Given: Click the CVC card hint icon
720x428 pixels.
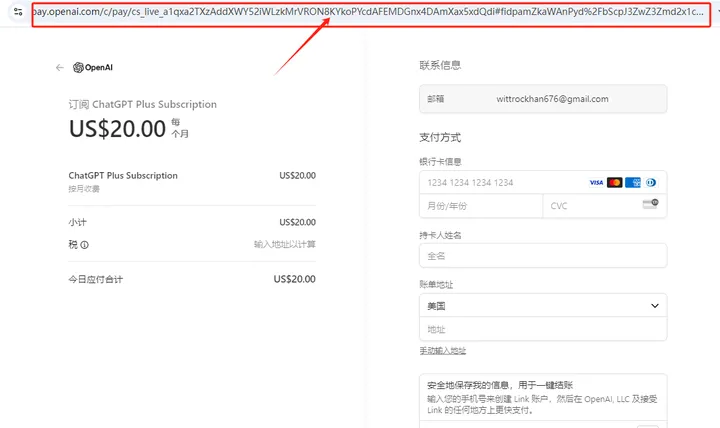Looking at the screenshot, I should [x=650, y=205].
